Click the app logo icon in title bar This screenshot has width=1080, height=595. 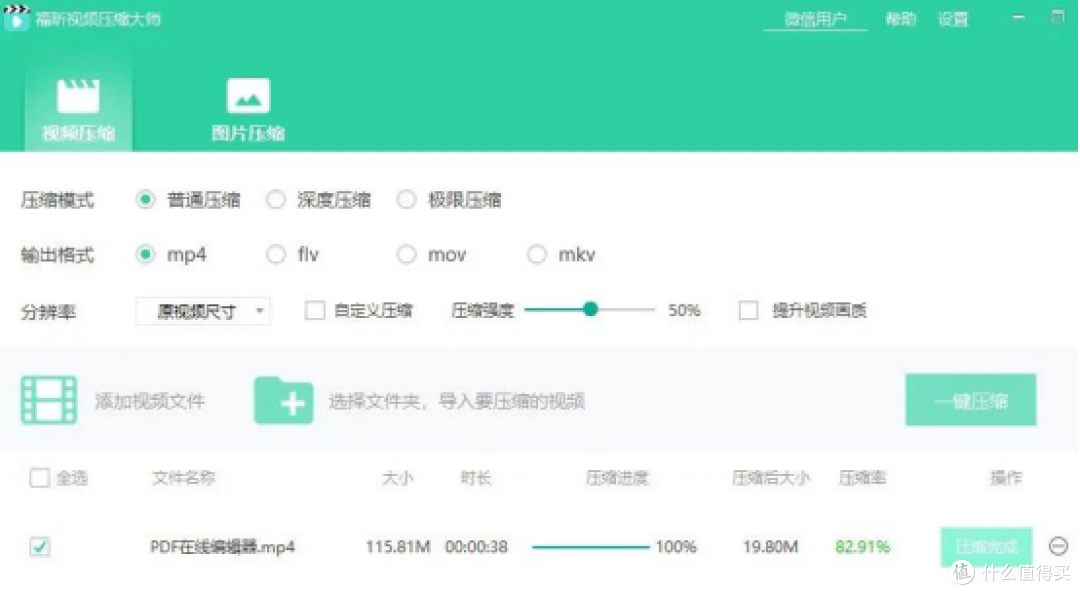tap(17, 17)
